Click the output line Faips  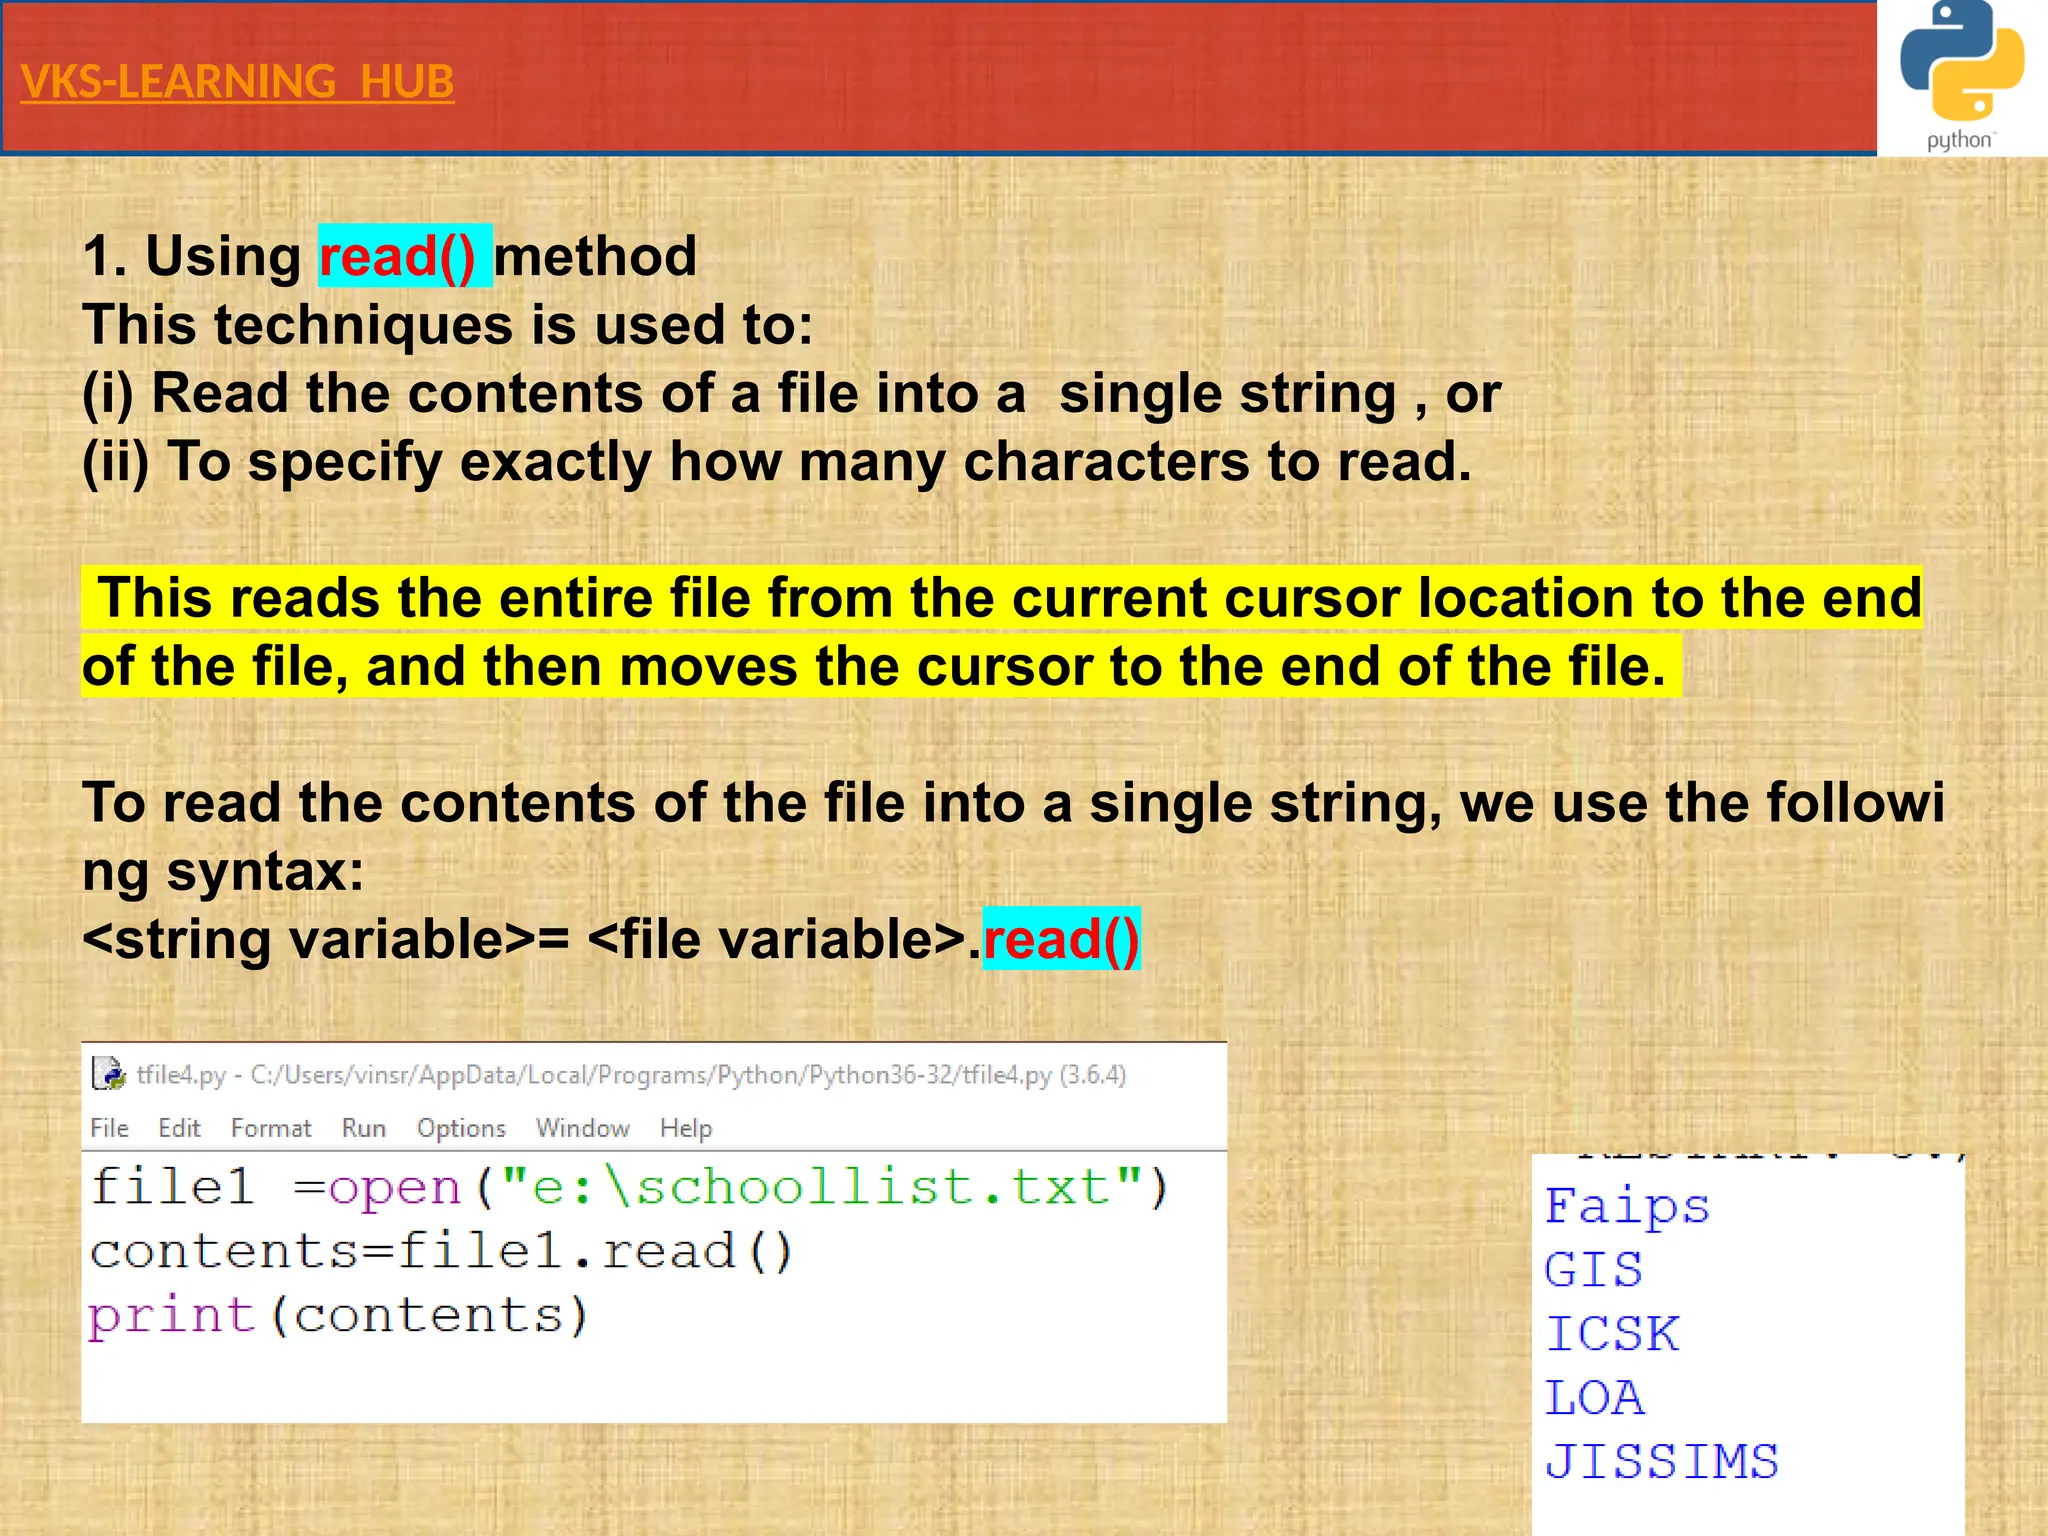1627,1207
